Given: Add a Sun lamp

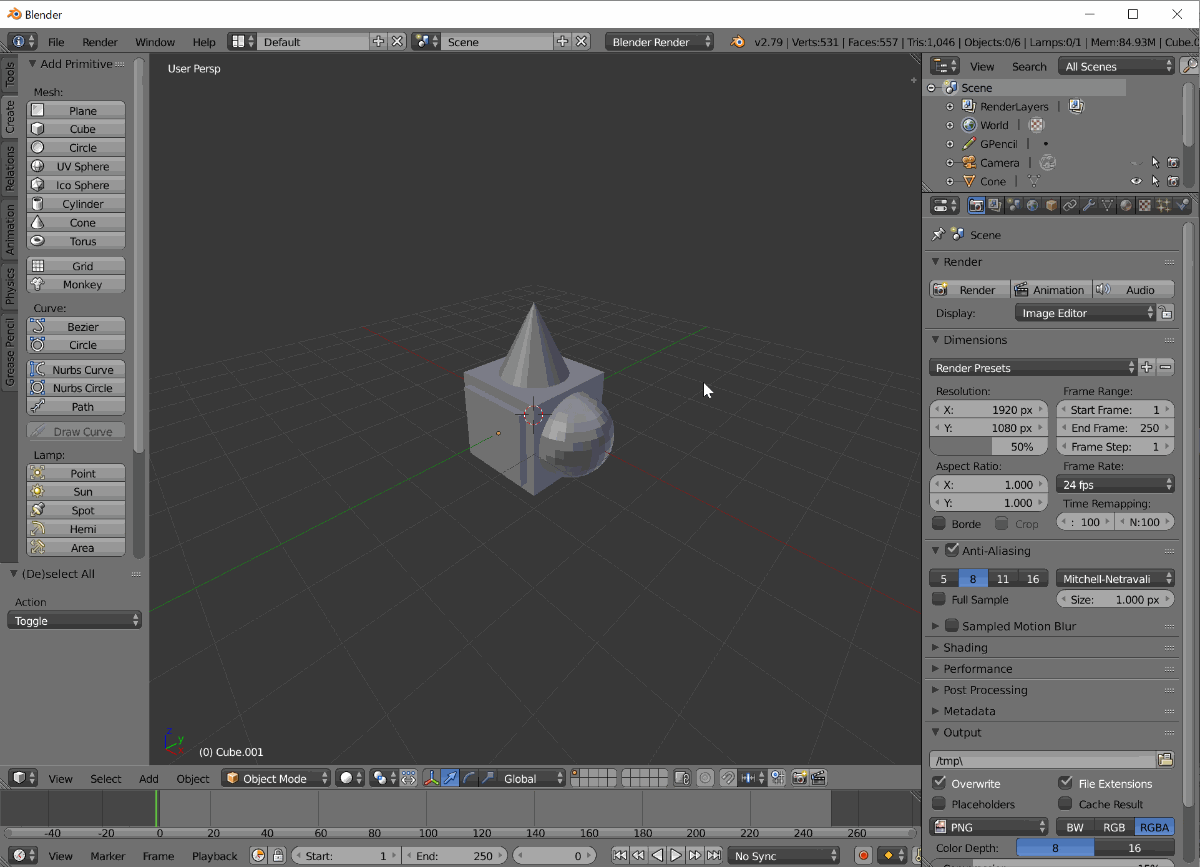Looking at the screenshot, I should click(76, 491).
